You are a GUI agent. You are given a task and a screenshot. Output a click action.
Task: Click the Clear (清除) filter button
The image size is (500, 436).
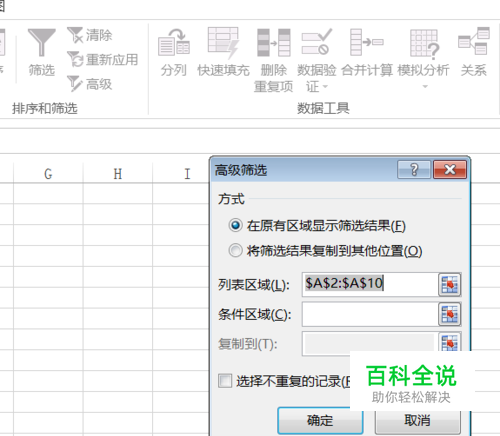(90, 35)
